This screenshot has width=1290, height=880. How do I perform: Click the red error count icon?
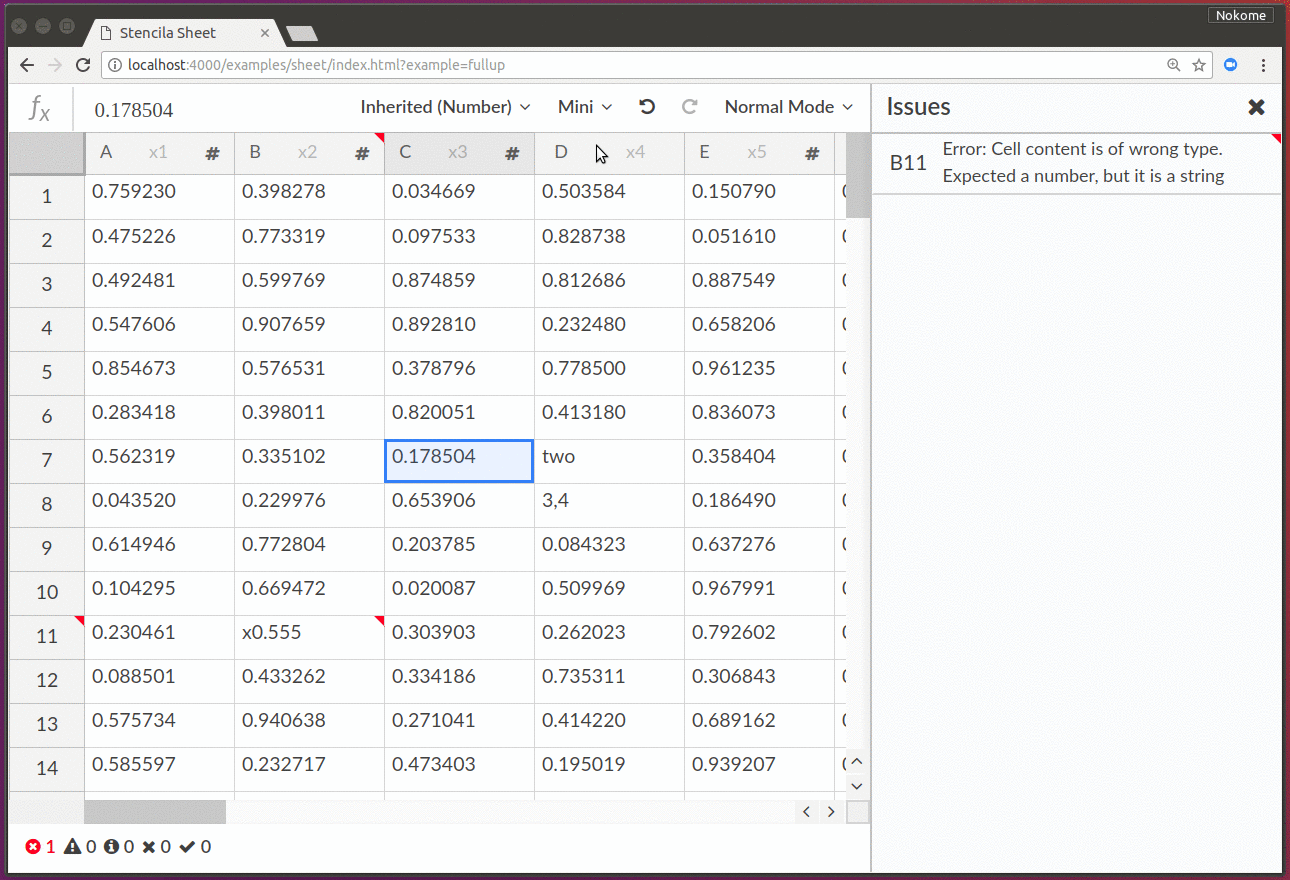(x=33, y=847)
